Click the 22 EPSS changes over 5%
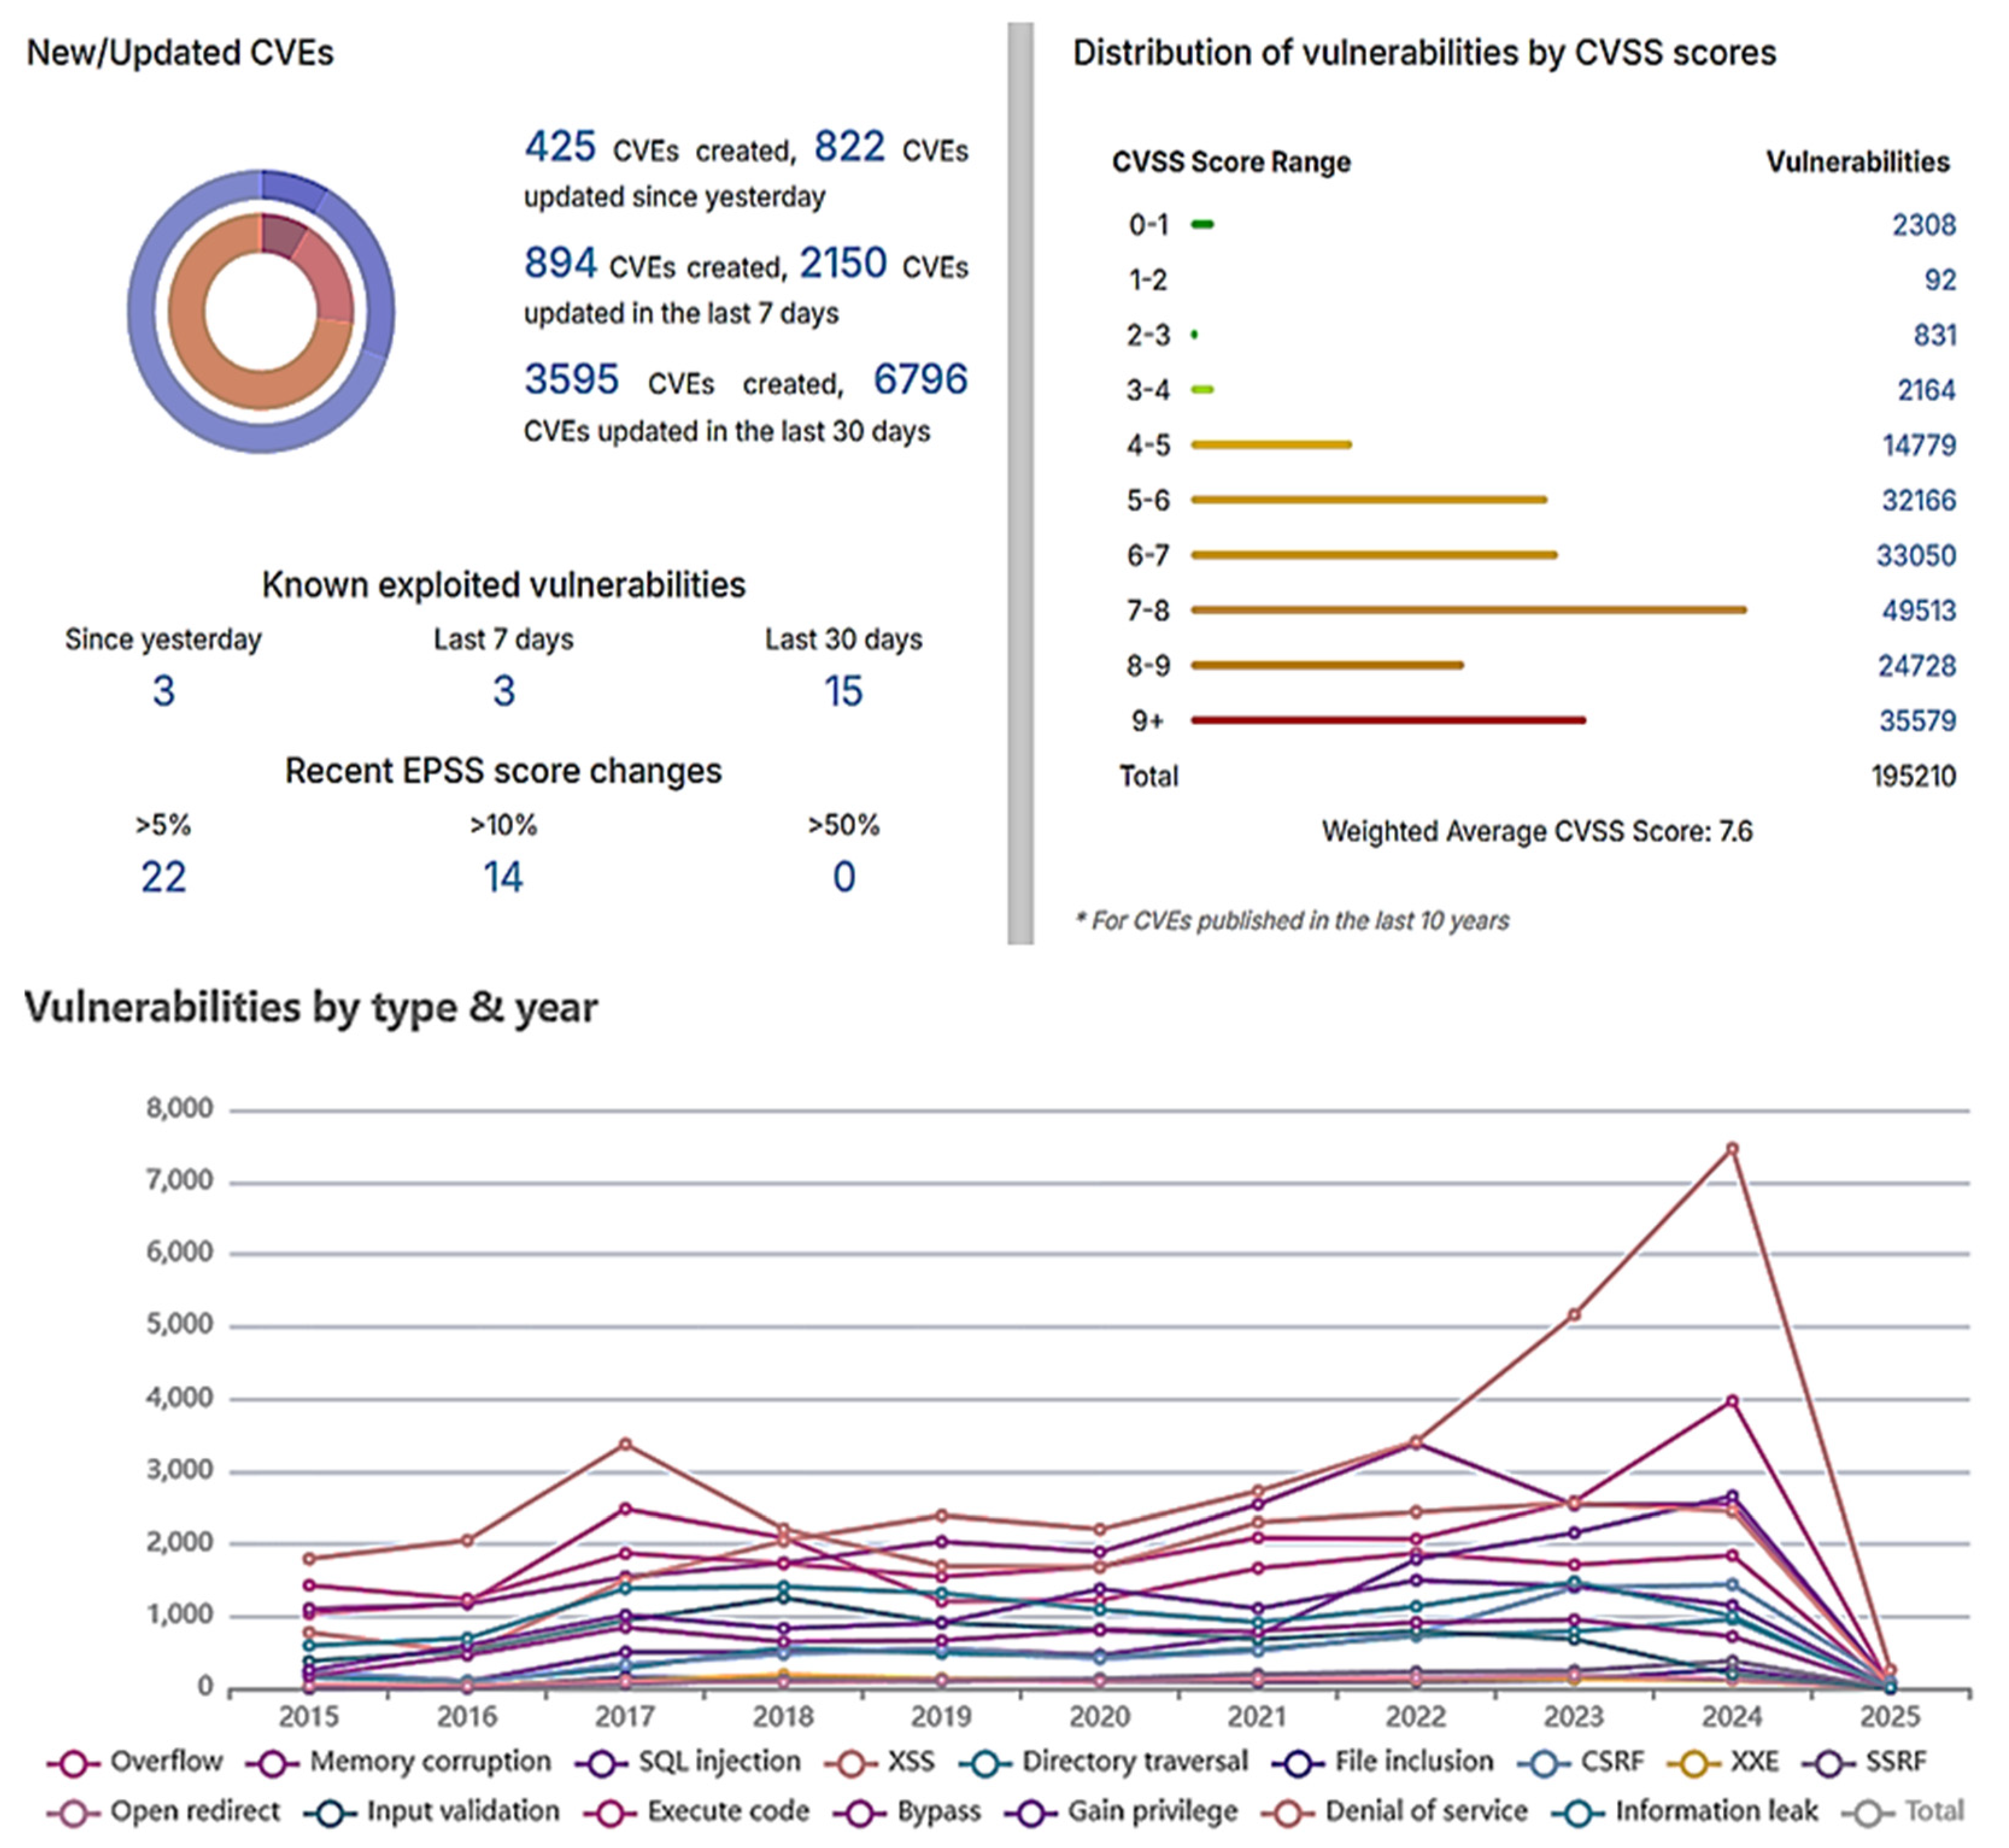 [163, 877]
